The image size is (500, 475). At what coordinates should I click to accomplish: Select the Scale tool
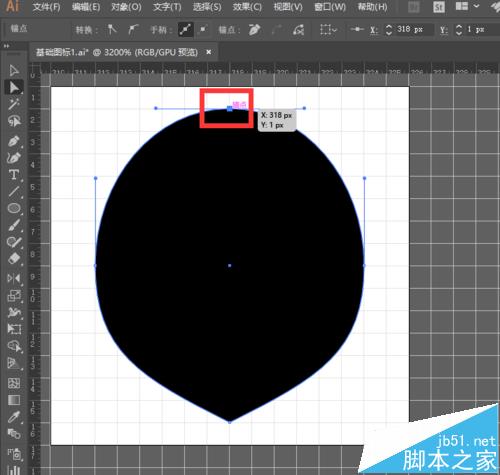click(14, 295)
